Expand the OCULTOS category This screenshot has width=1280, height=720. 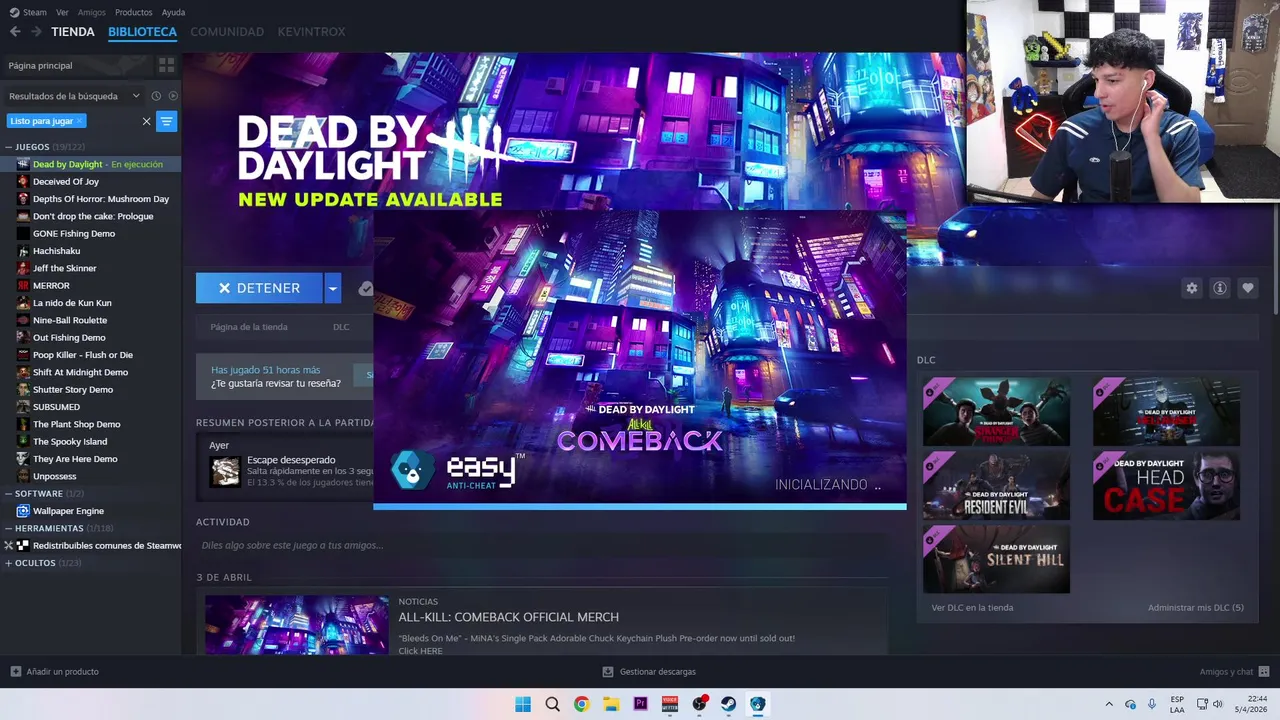tap(8, 563)
